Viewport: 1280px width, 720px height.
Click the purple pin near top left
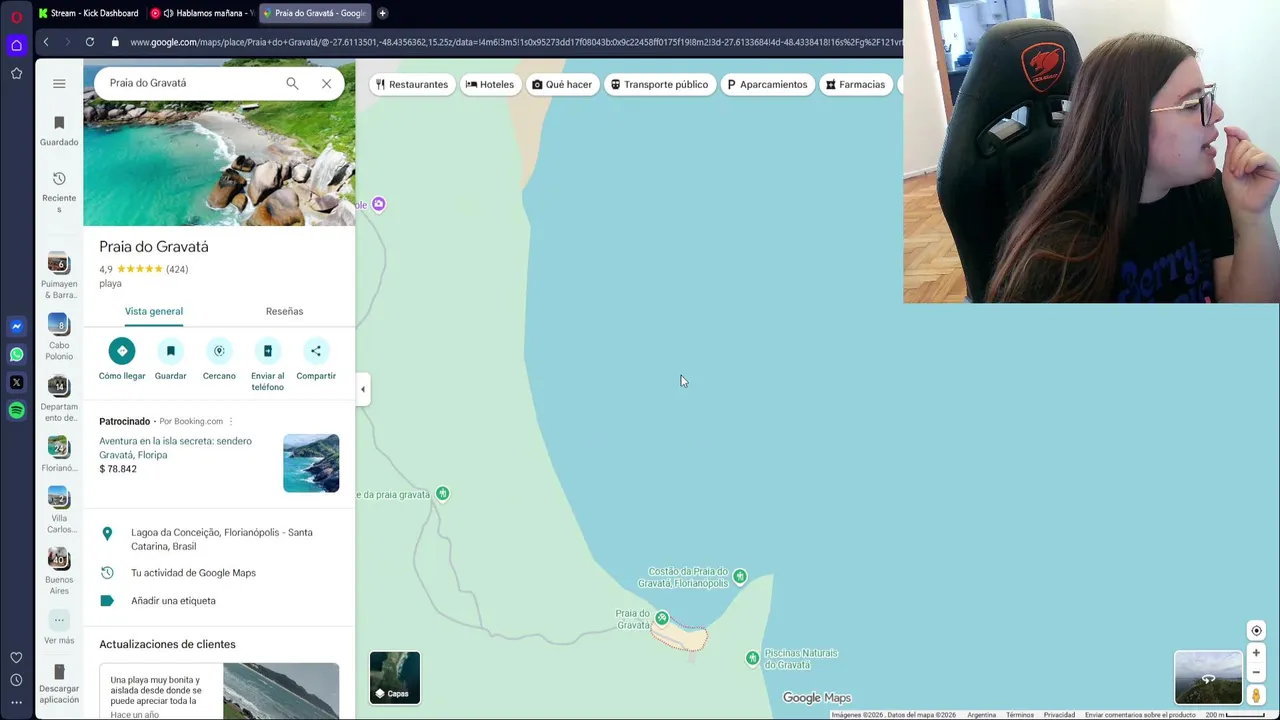[378, 204]
